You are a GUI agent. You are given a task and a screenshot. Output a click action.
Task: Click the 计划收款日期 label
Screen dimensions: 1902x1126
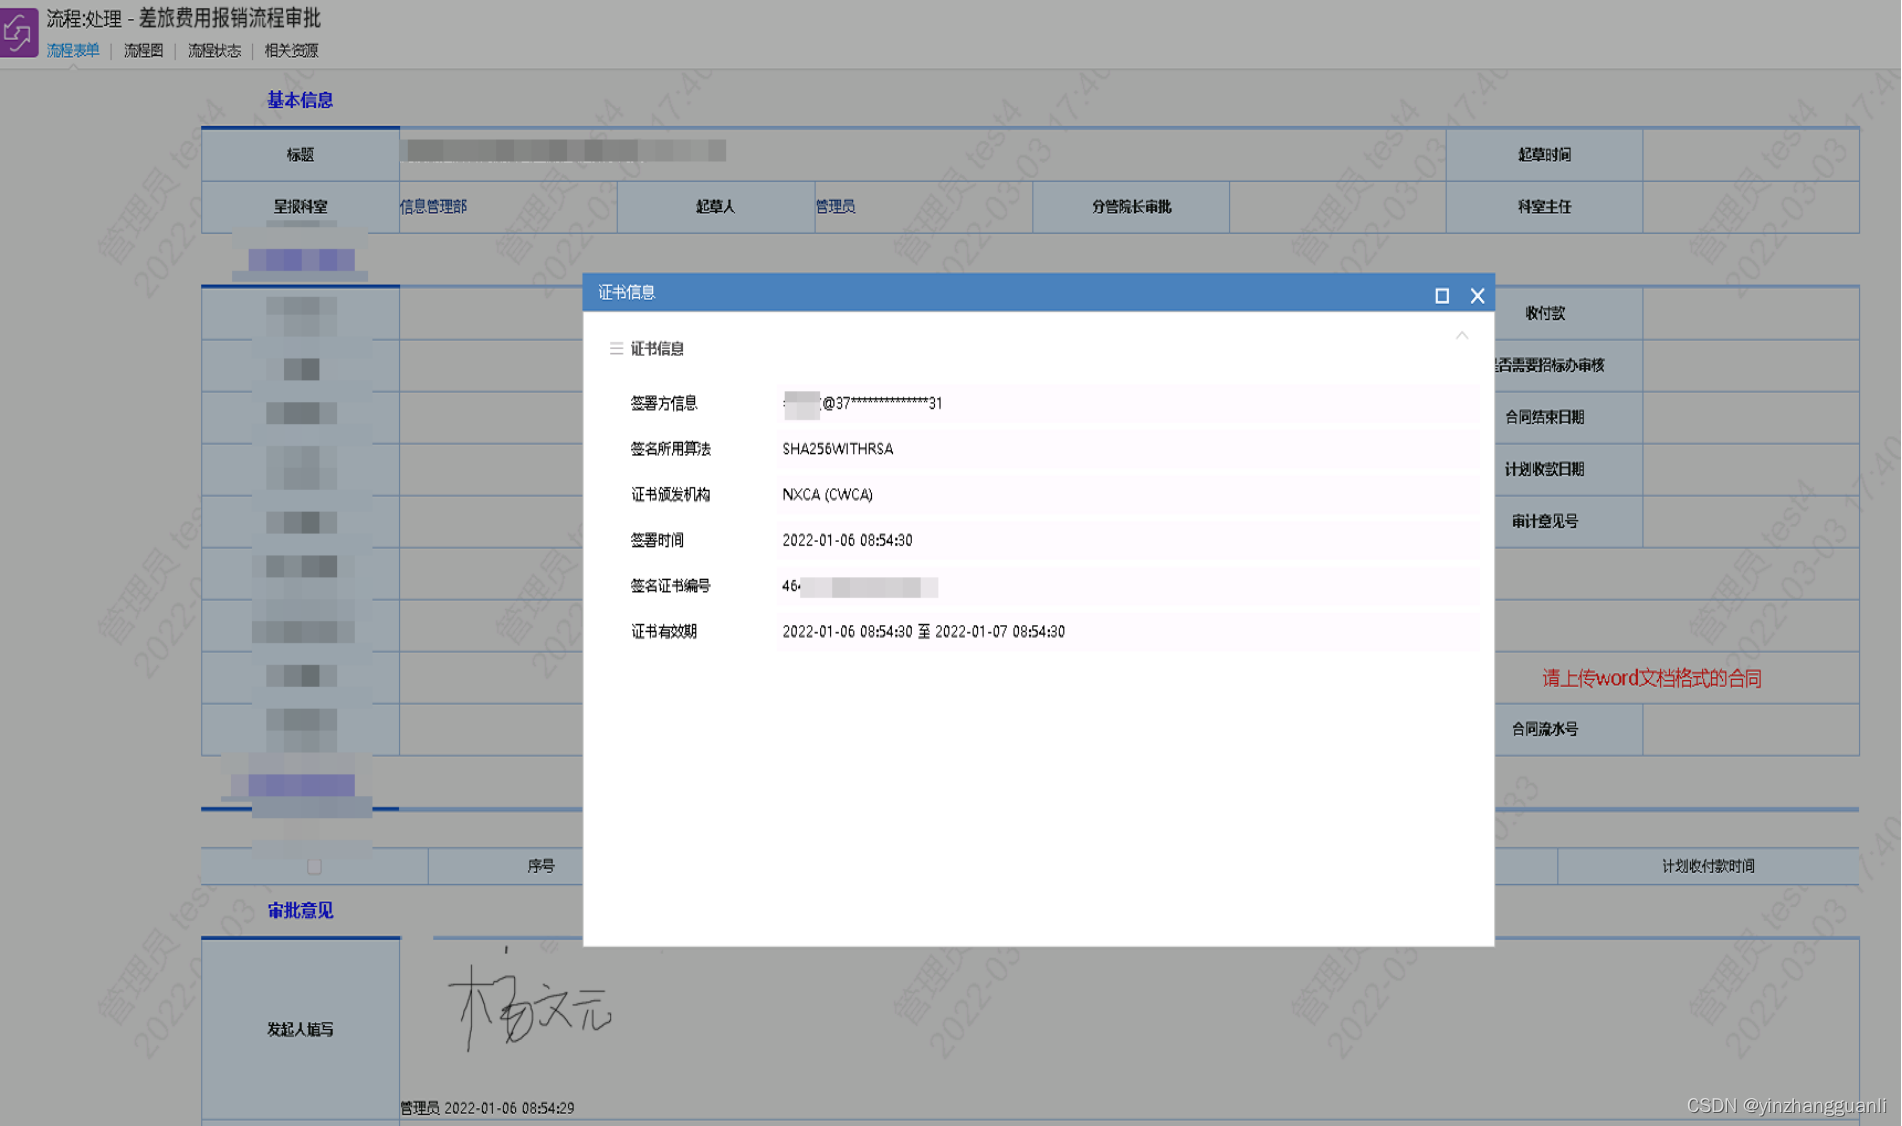(1544, 469)
